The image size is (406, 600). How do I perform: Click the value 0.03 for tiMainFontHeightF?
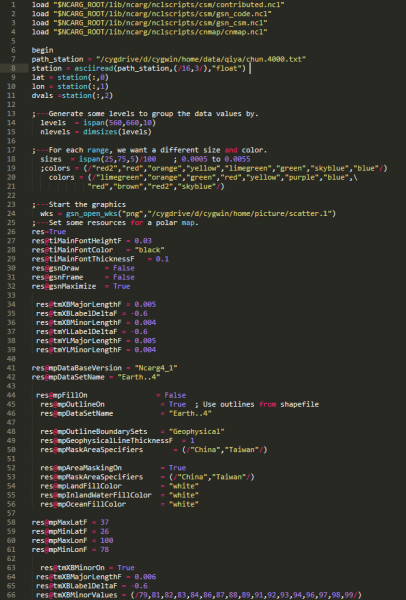[143, 241]
